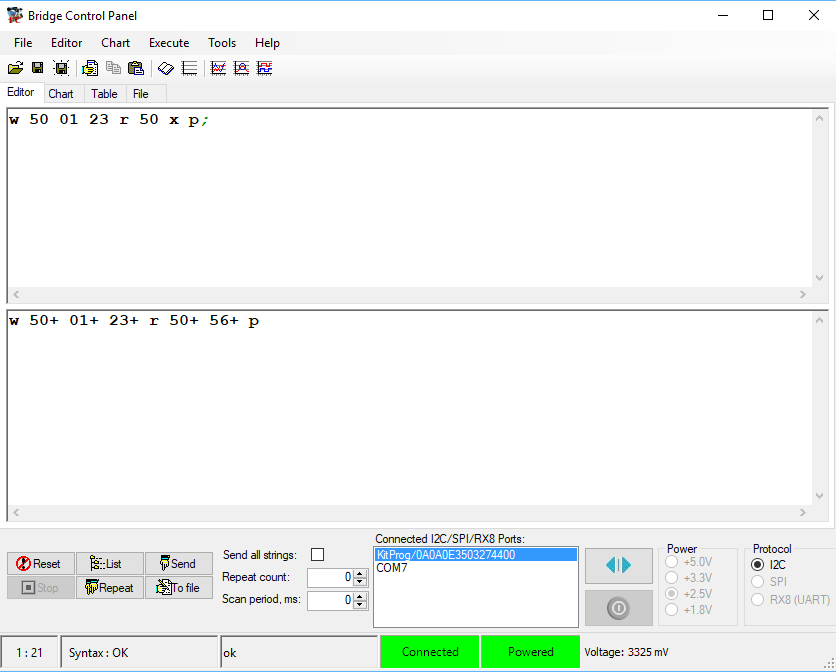
Task: Select the +5.0V power option
Action: click(x=672, y=562)
